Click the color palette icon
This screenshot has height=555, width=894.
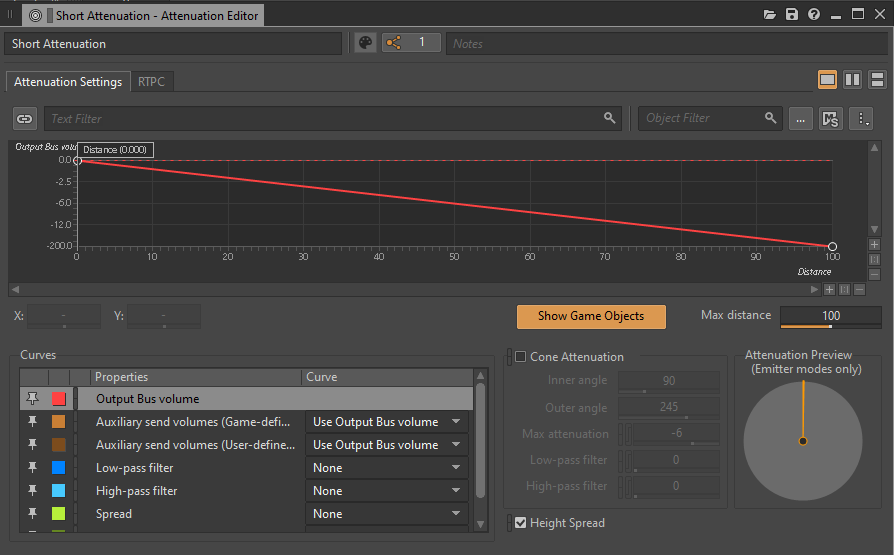[x=365, y=43]
